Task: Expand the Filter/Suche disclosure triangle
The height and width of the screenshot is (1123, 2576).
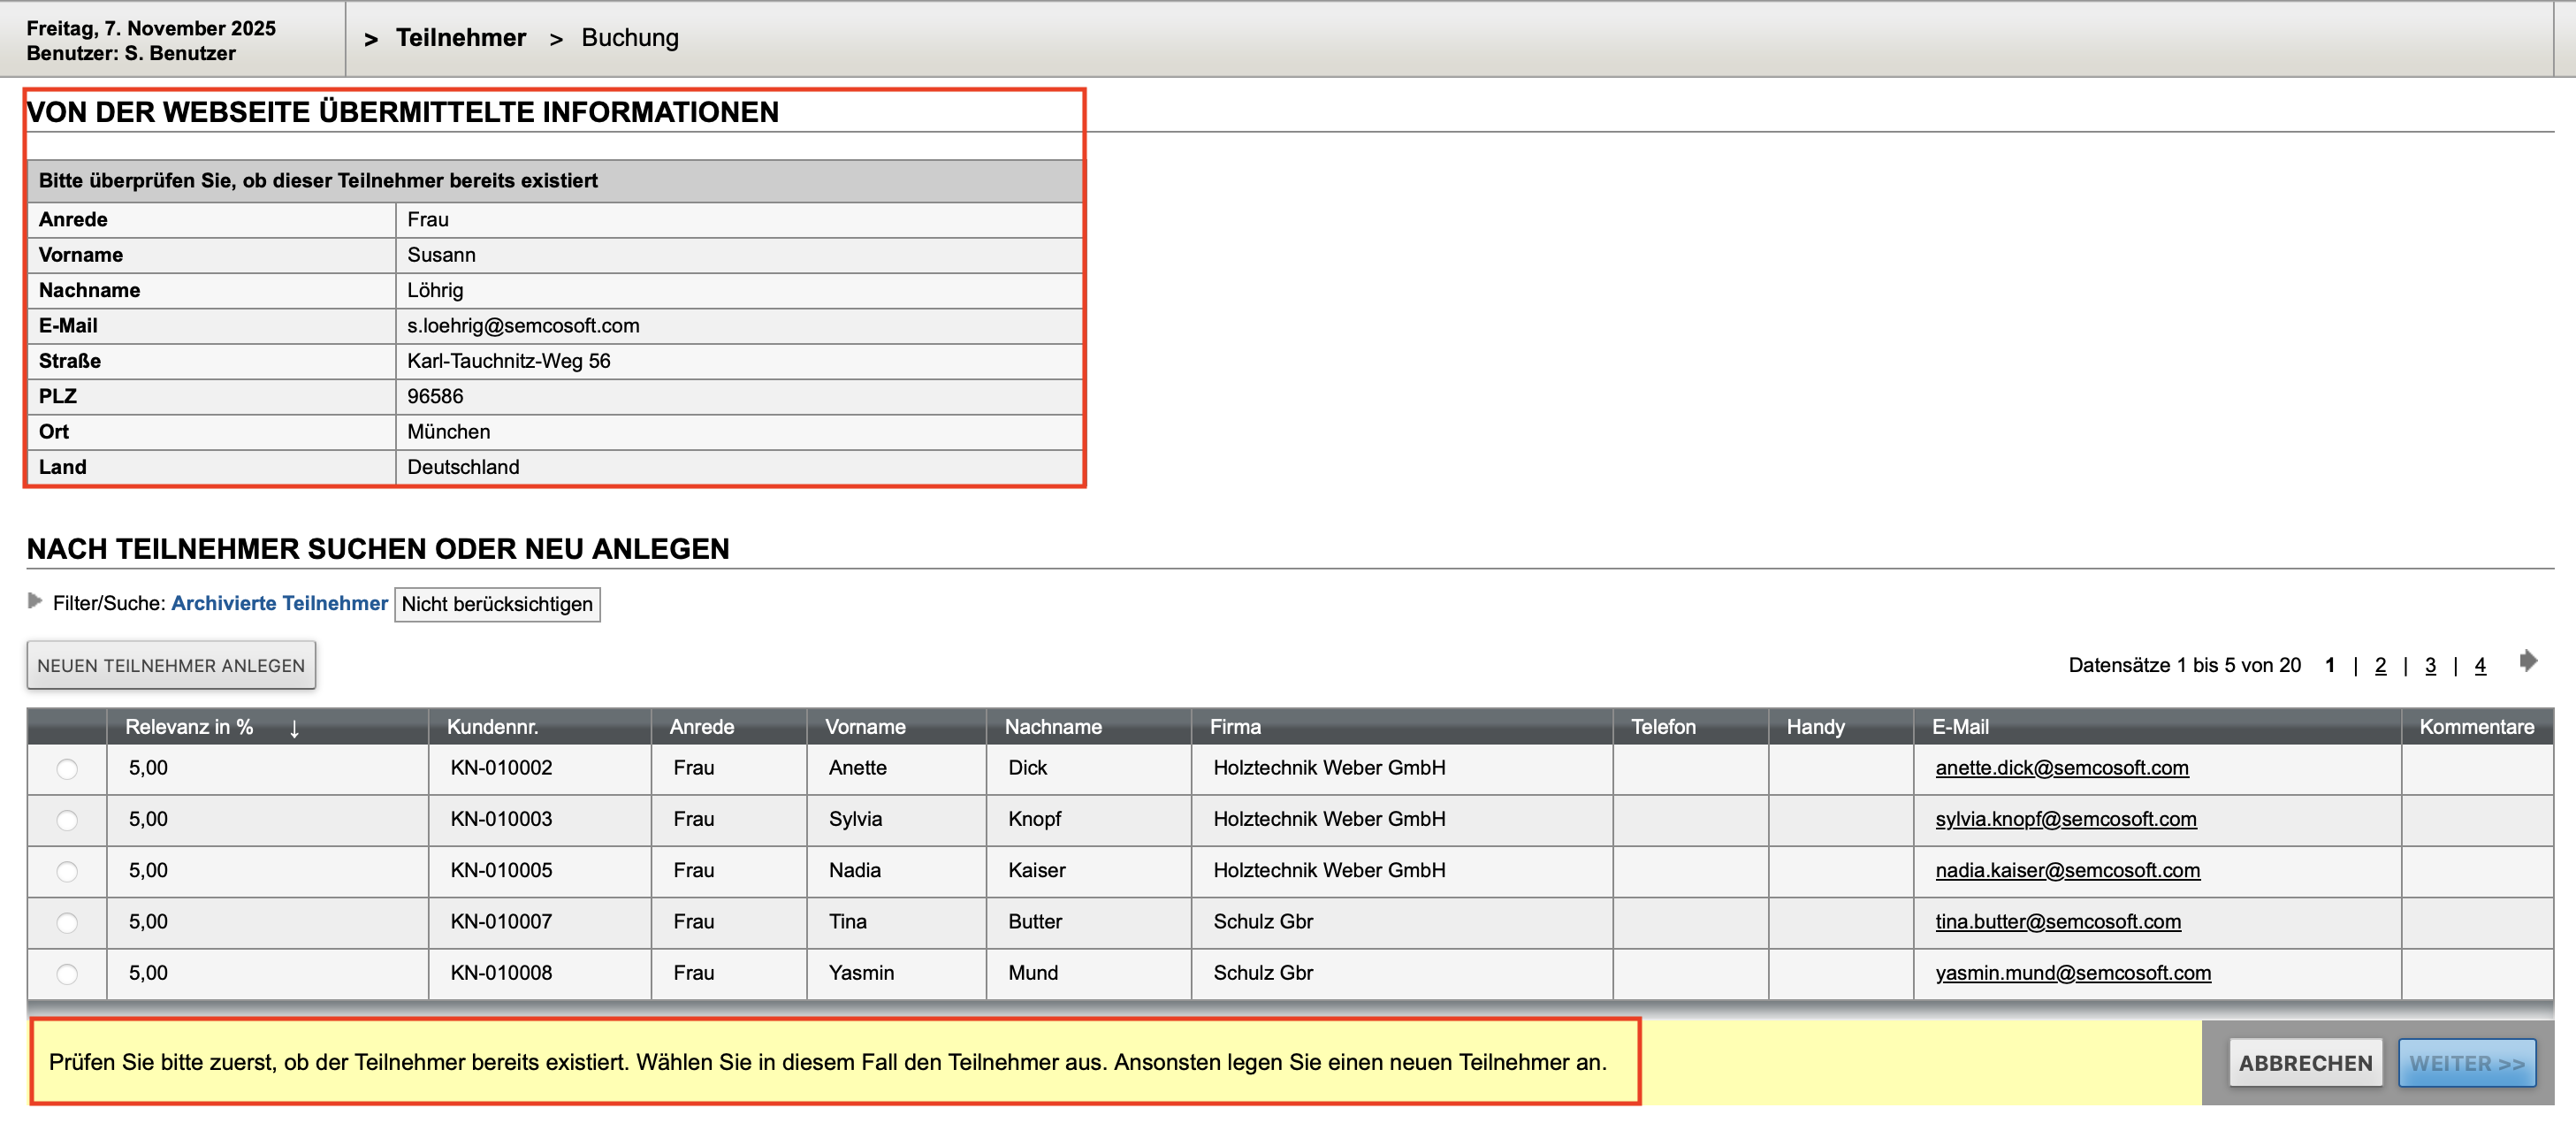Action: tap(35, 601)
